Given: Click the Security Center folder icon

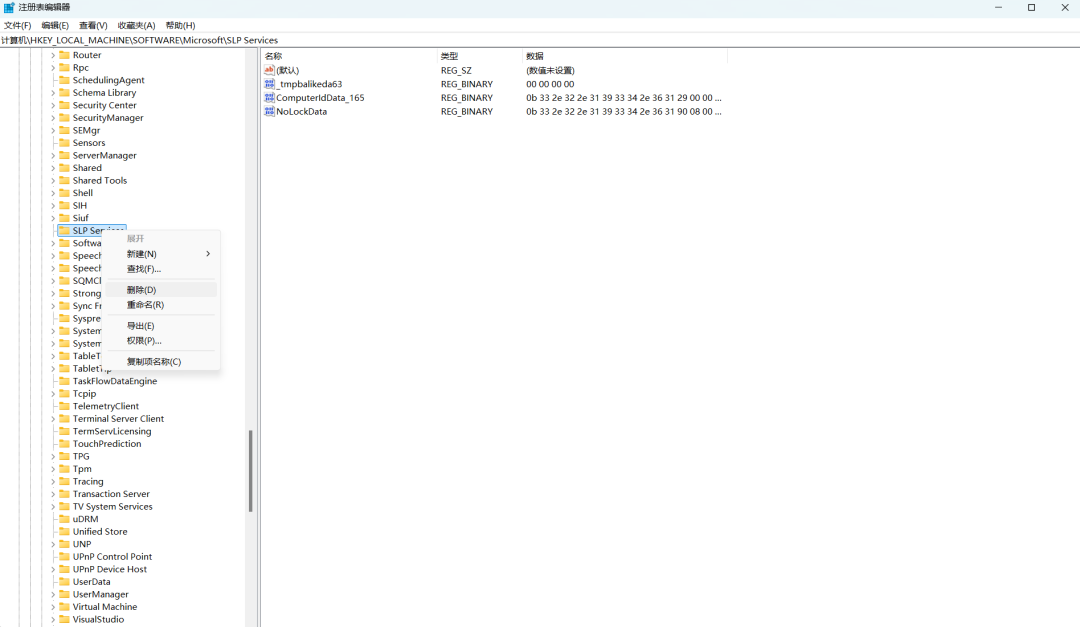Looking at the screenshot, I should (64, 105).
